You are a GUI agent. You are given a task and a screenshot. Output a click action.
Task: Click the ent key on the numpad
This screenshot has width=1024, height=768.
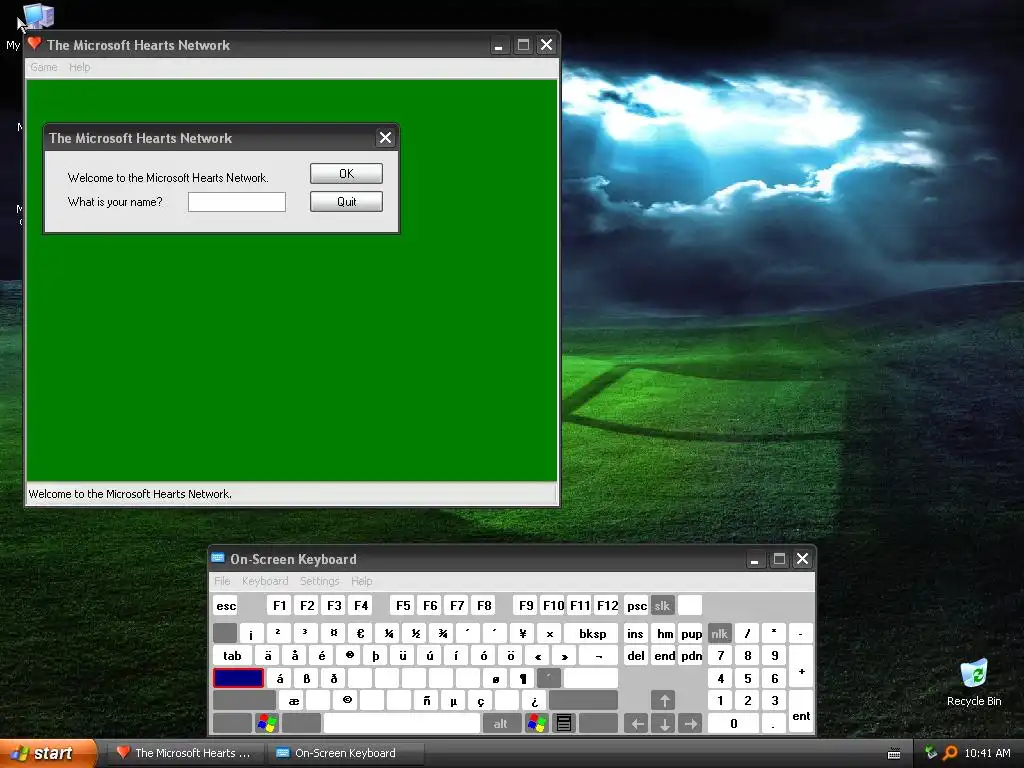801,712
